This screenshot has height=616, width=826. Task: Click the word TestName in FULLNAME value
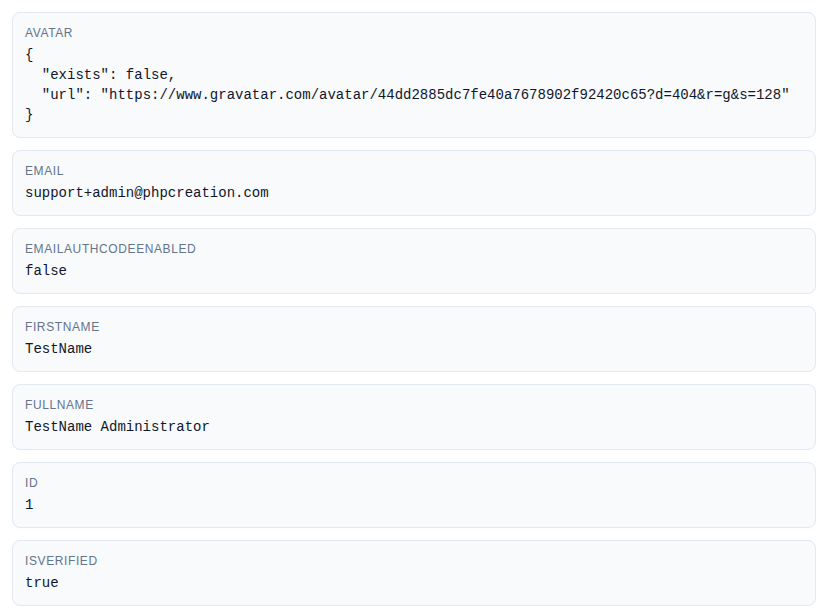[x=58, y=426]
